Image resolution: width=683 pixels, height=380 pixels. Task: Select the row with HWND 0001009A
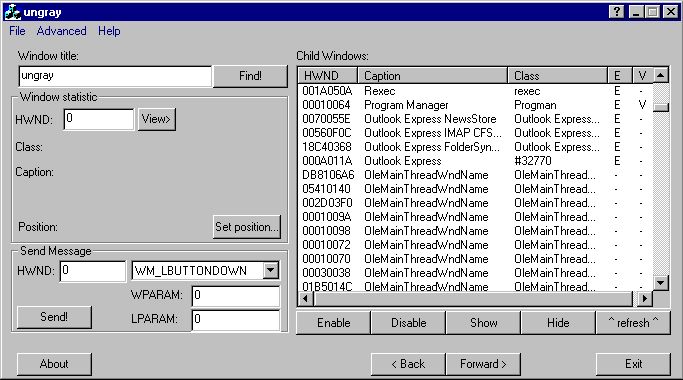click(x=476, y=217)
